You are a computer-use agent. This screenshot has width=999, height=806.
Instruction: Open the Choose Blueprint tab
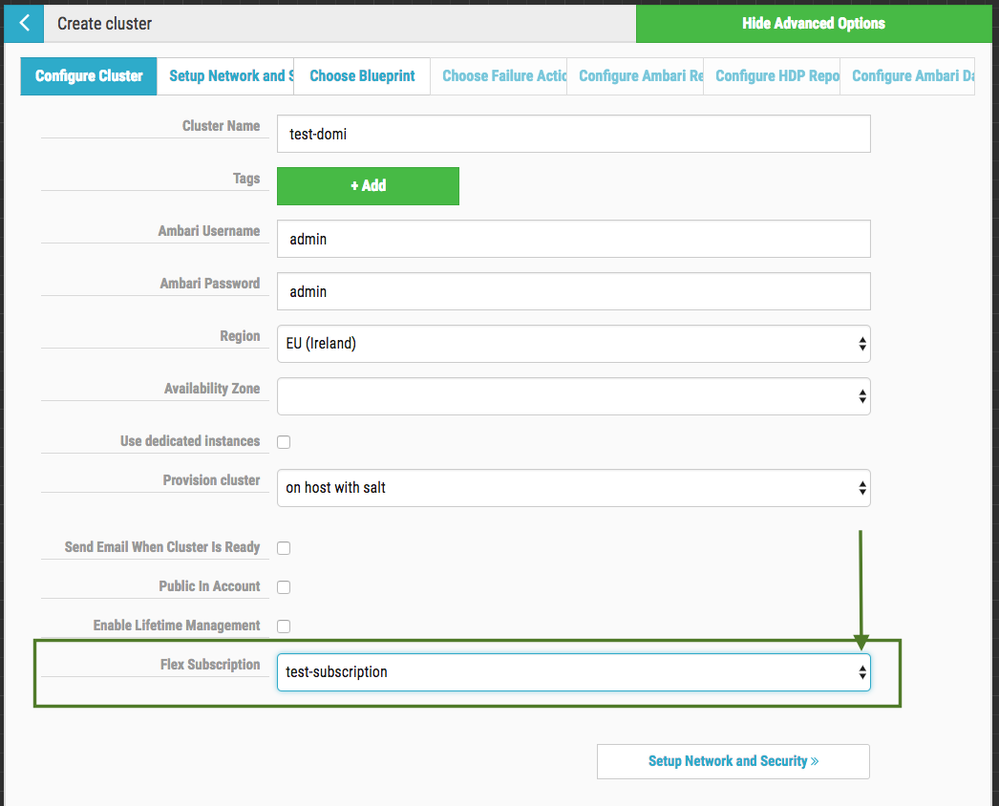pos(362,76)
